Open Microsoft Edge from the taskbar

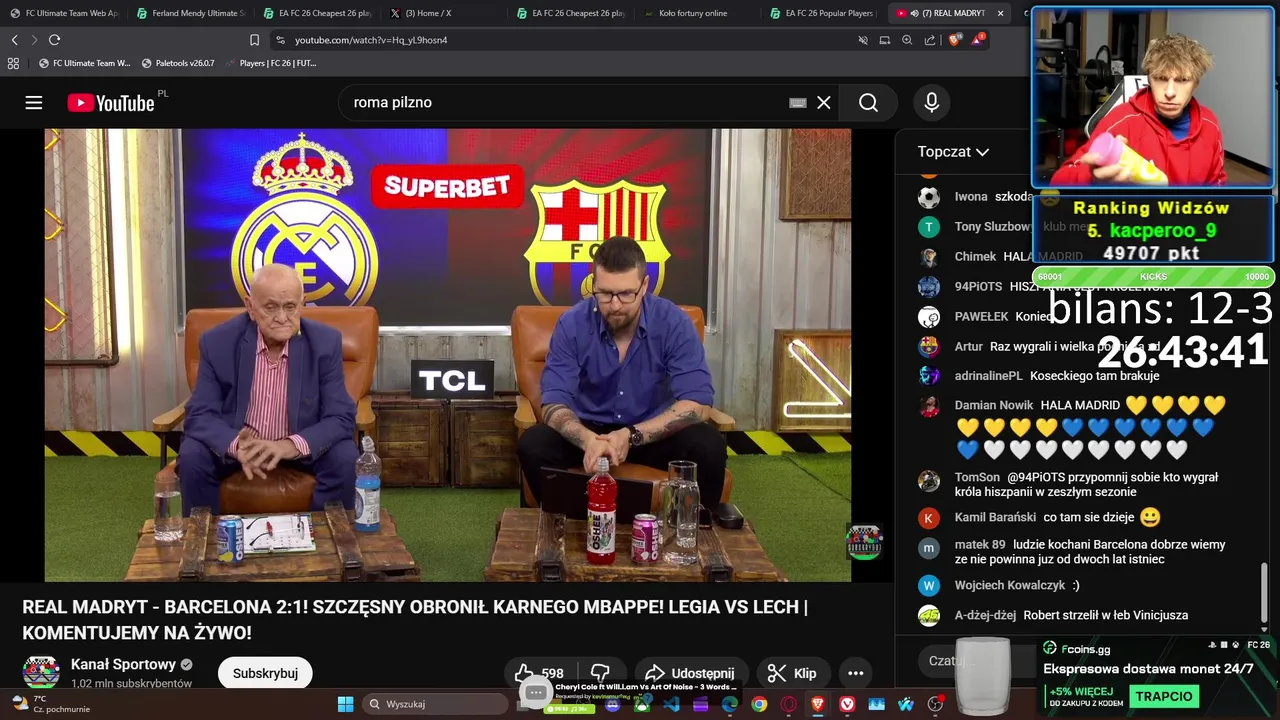tap(730, 704)
